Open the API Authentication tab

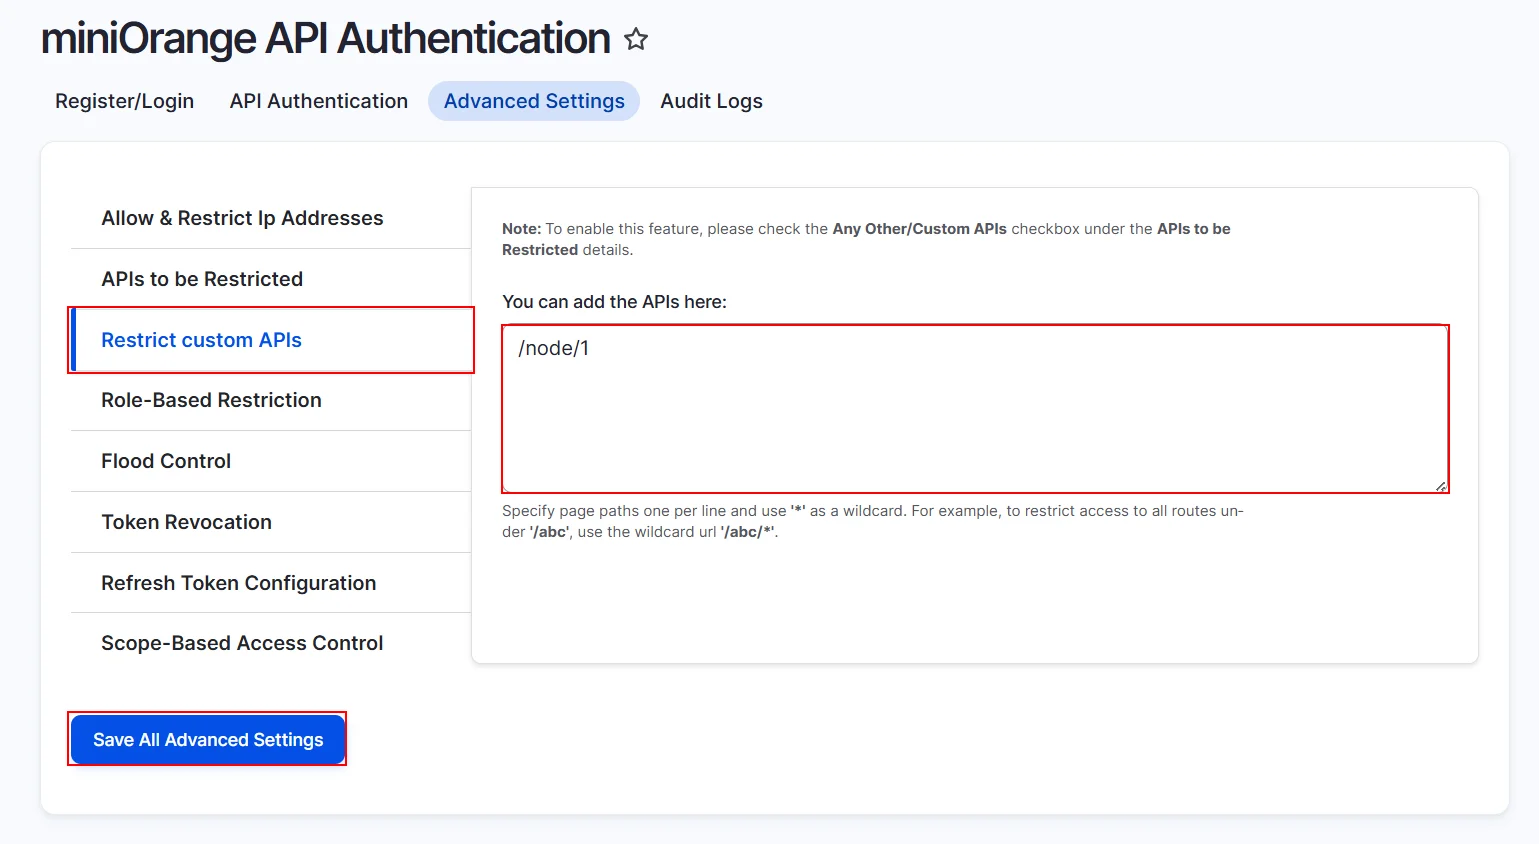point(318,101)
